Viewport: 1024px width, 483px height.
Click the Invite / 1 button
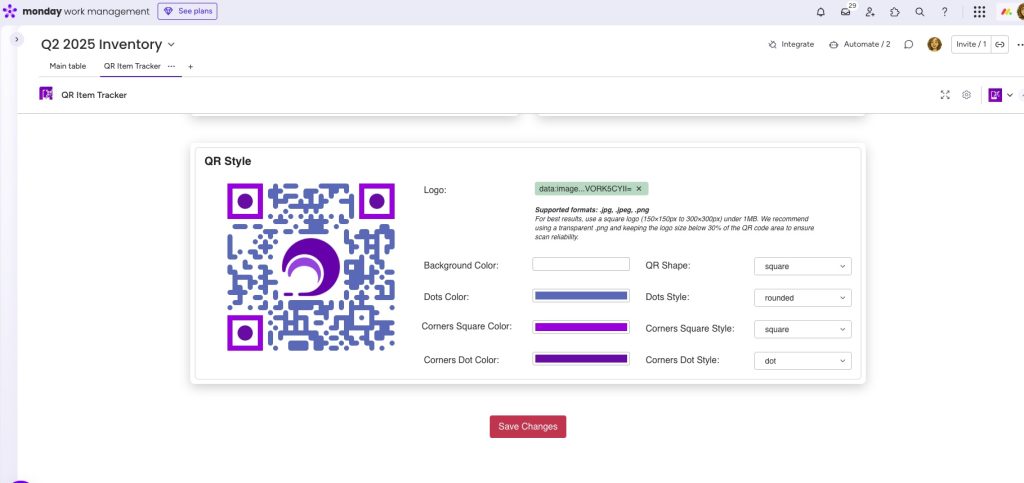[x=971, y=44]
